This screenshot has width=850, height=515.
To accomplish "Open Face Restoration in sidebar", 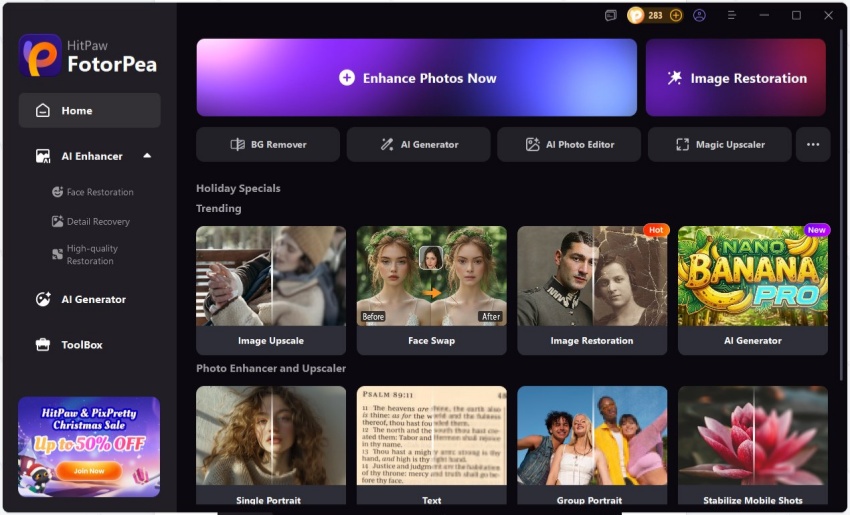I will coord(93,192).
